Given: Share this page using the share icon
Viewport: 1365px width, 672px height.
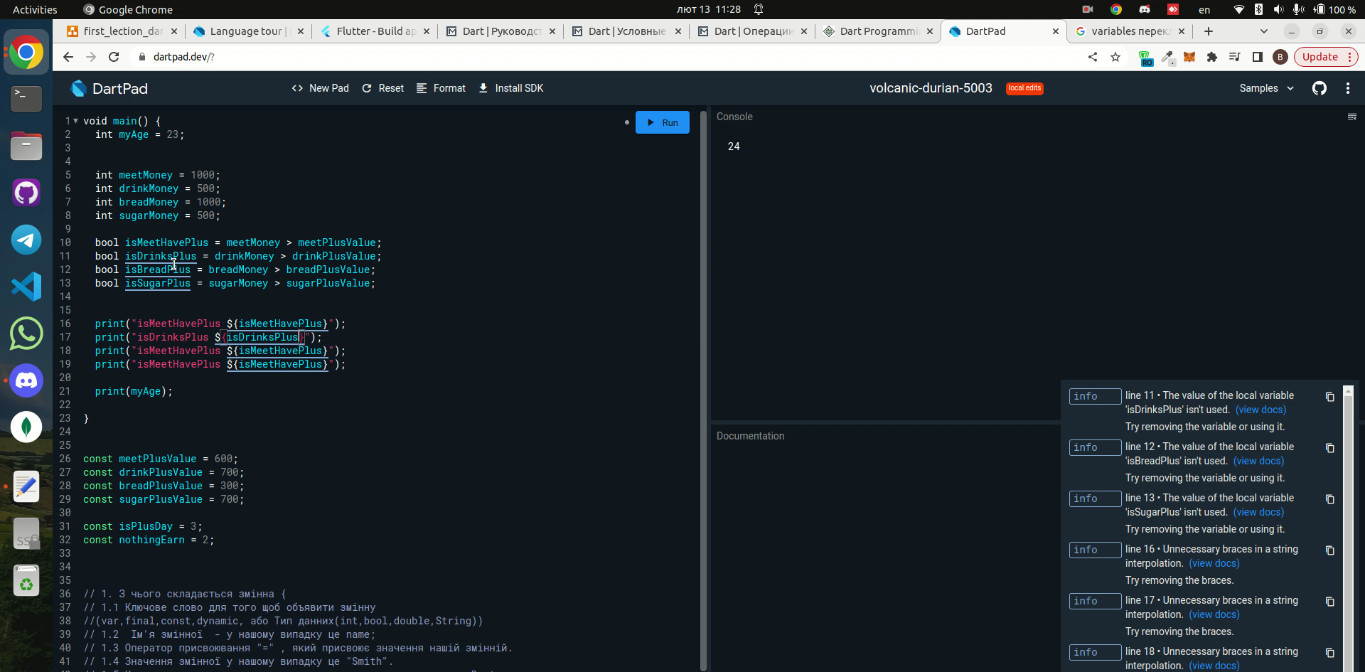Looking at the screenshot, I should [1092, 57].
